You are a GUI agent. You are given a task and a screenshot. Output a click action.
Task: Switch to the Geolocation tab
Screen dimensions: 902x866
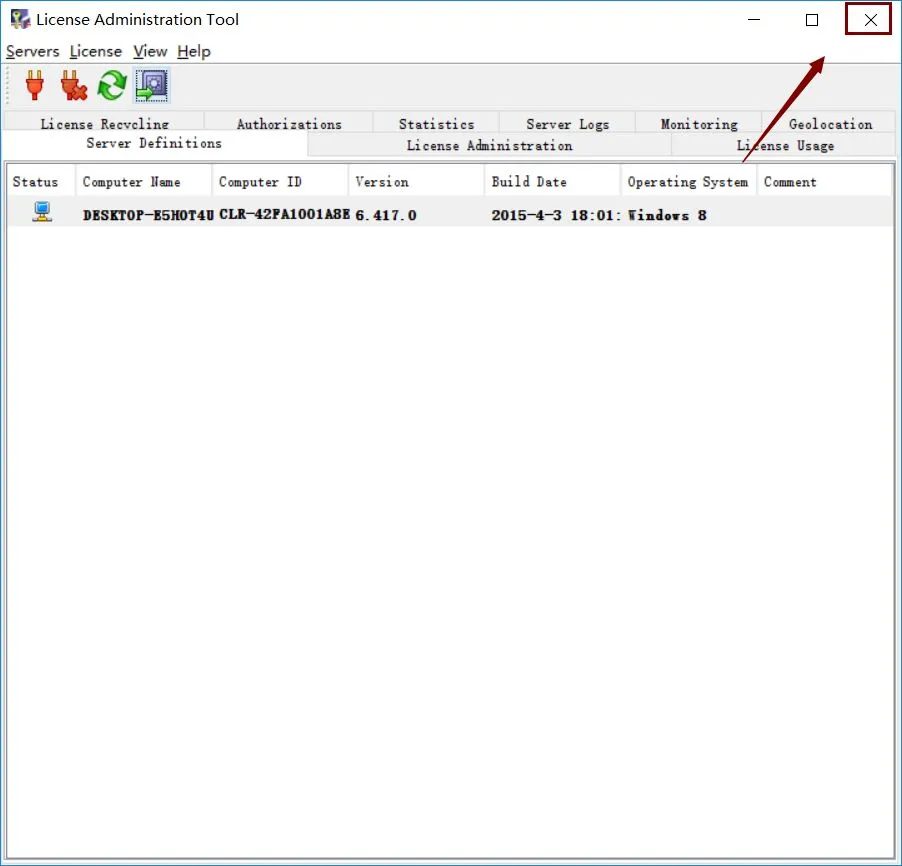pyautogui.click(x=830, y=123)
